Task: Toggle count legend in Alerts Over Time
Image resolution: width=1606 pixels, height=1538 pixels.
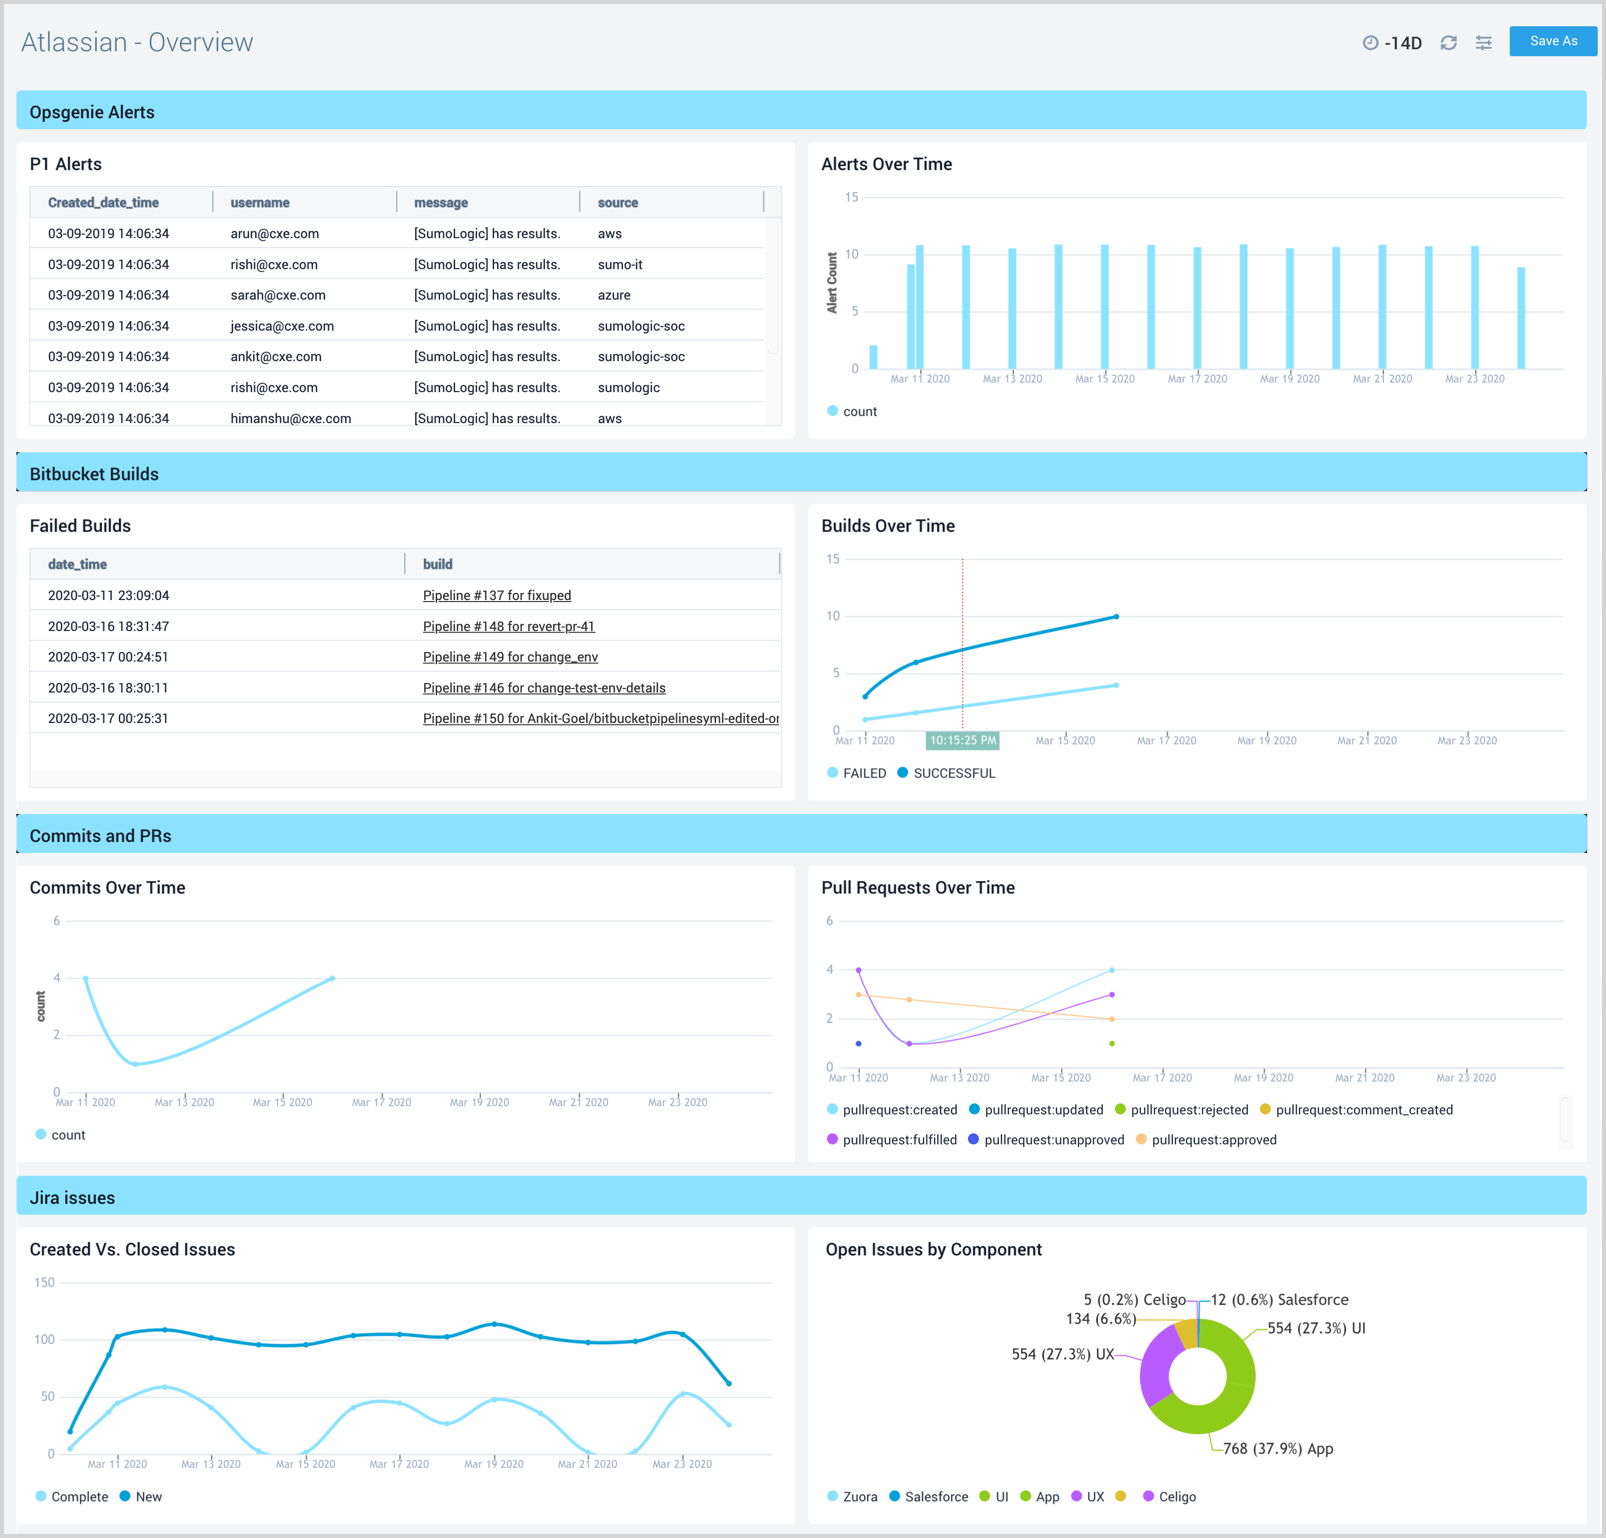Action: point(852,411)
